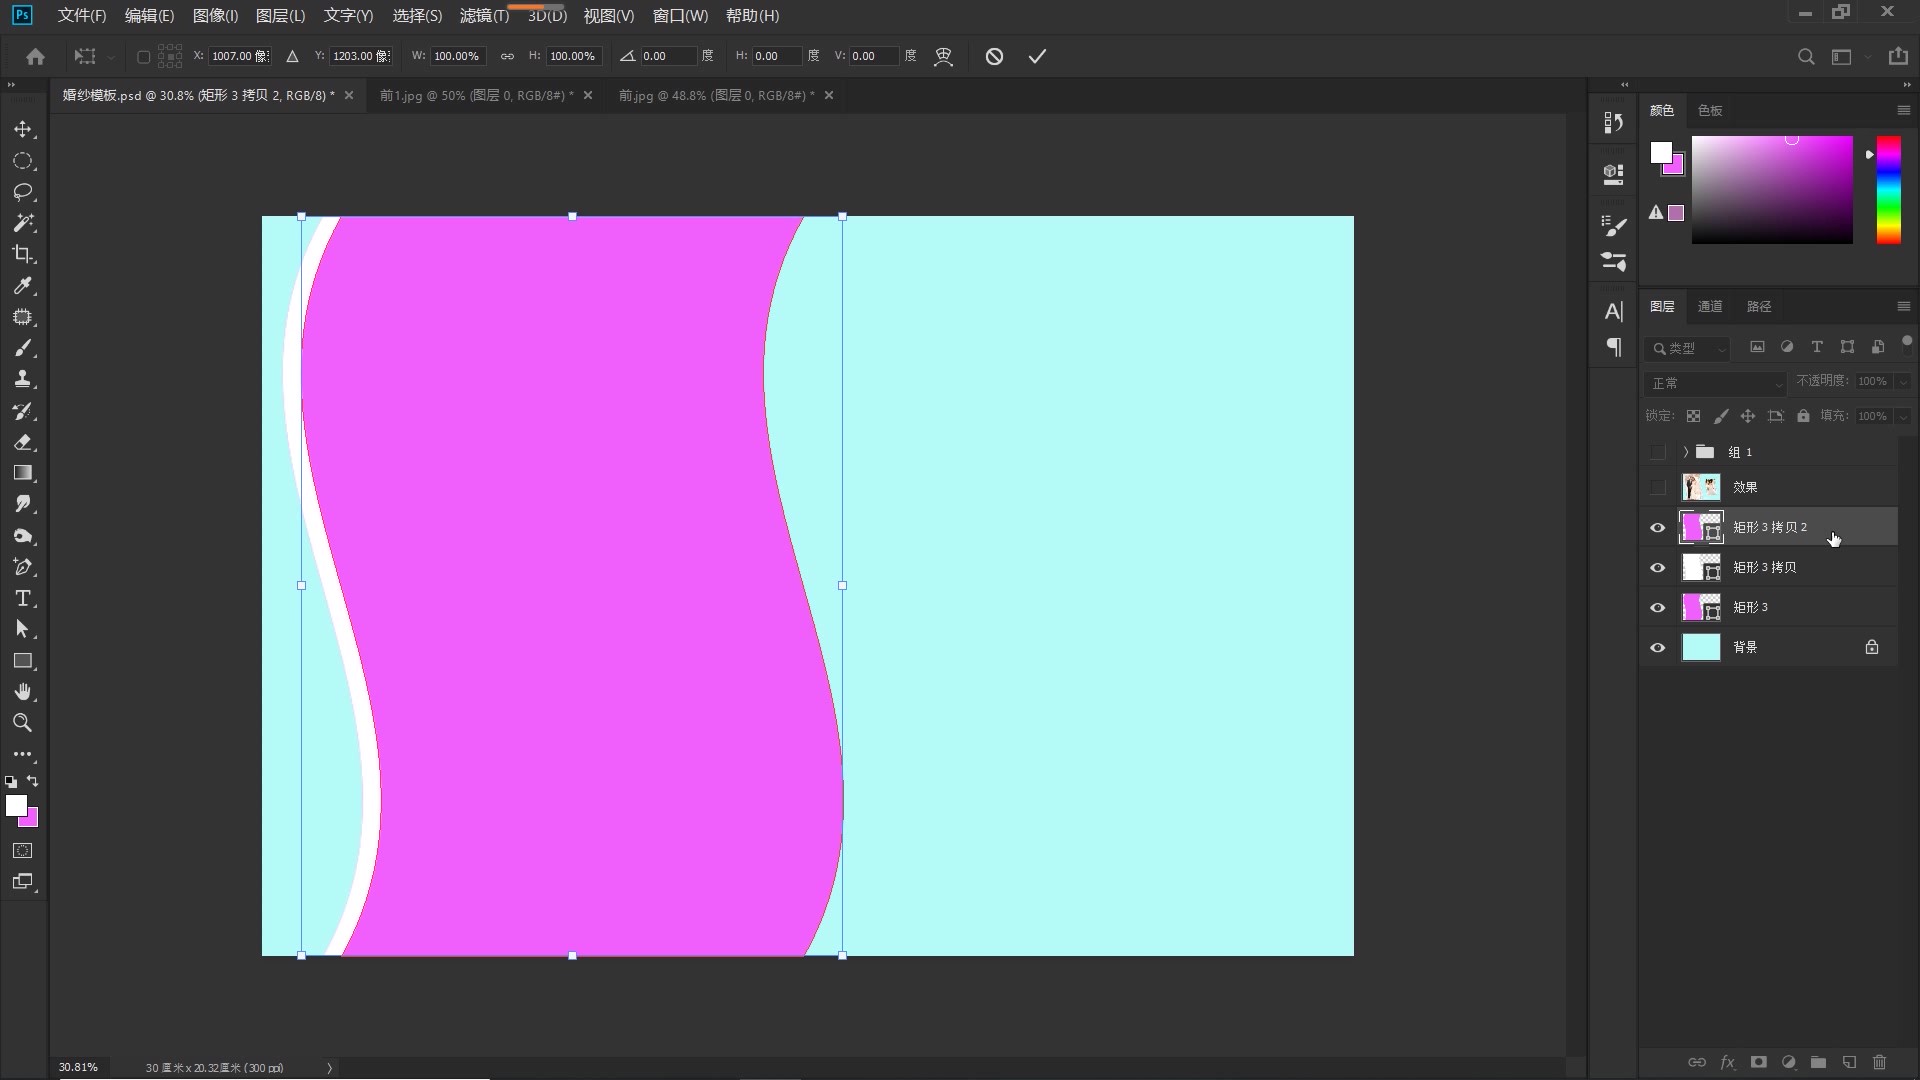The width and height of the screenshot is (1920, 1080).
Task: Select the Zoom tool in toolbar
Action: [22, 723]
